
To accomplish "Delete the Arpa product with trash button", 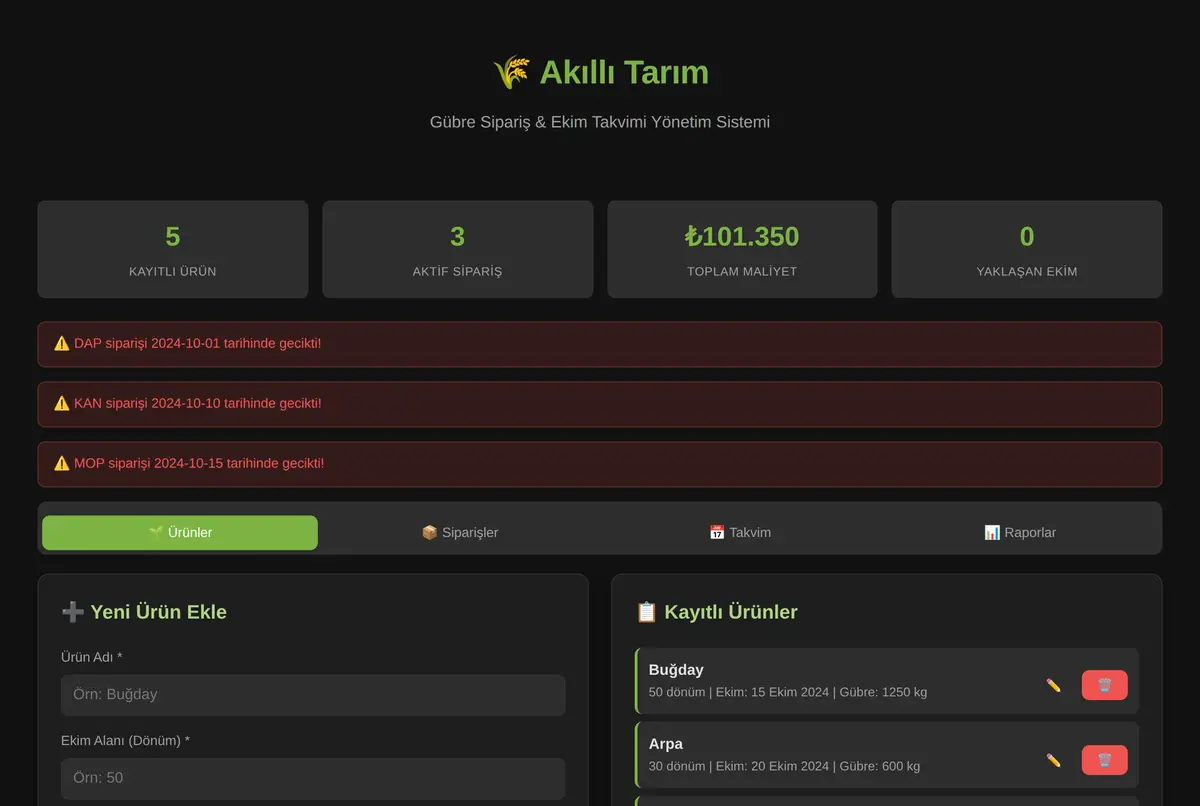I will pos(1104,760).
